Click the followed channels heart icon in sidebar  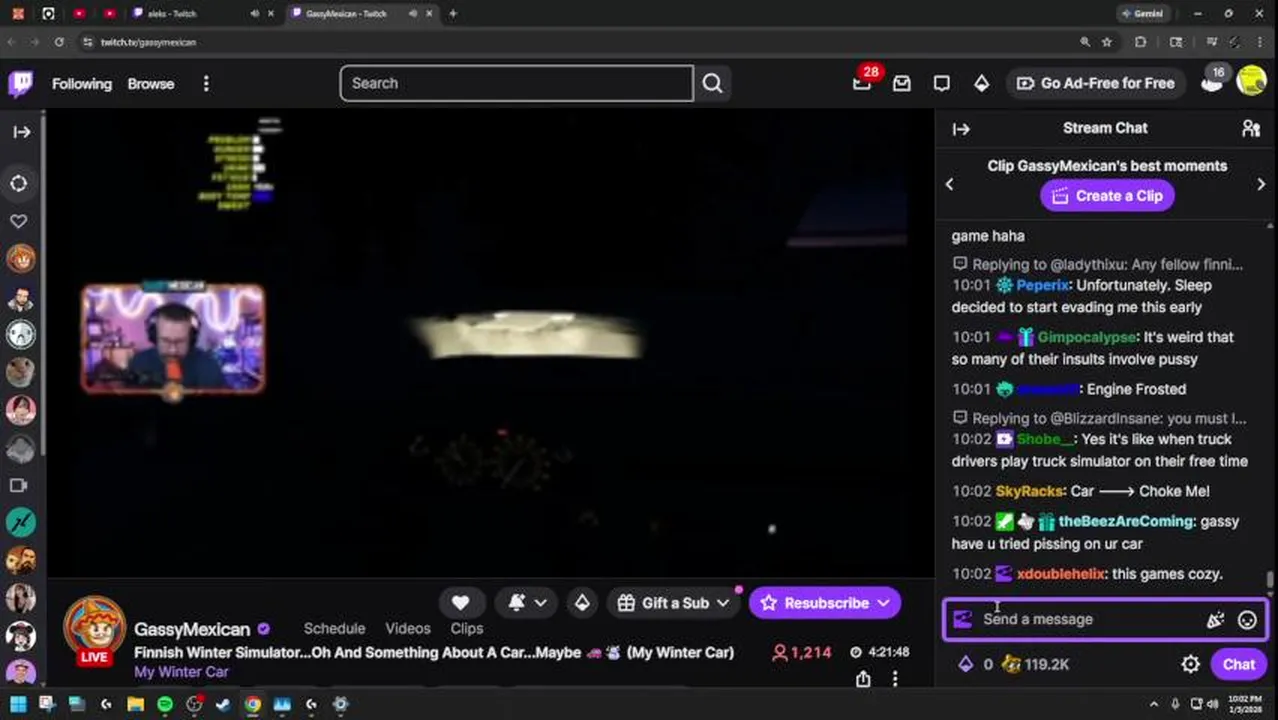[x=20, y=221]
